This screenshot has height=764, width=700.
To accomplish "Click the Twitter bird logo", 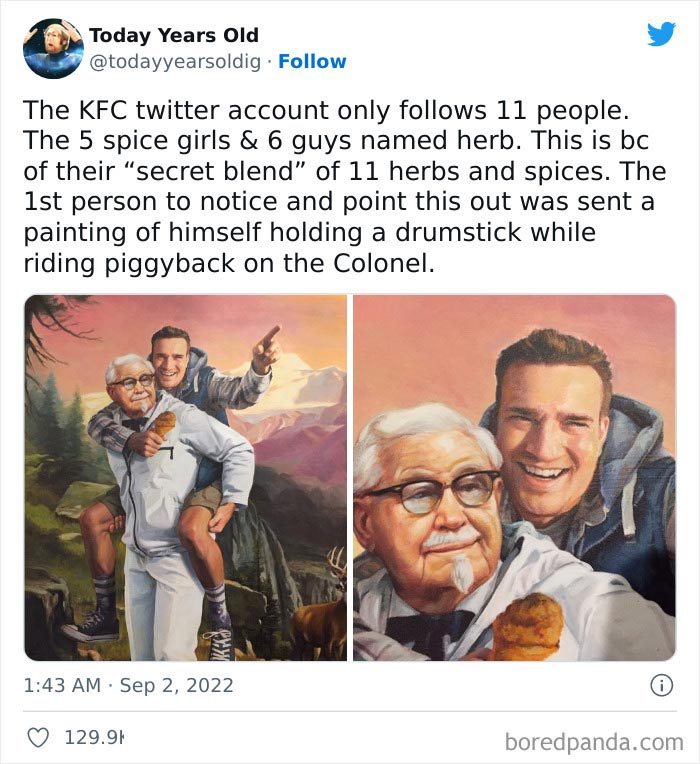I will [x=661, y=34].
